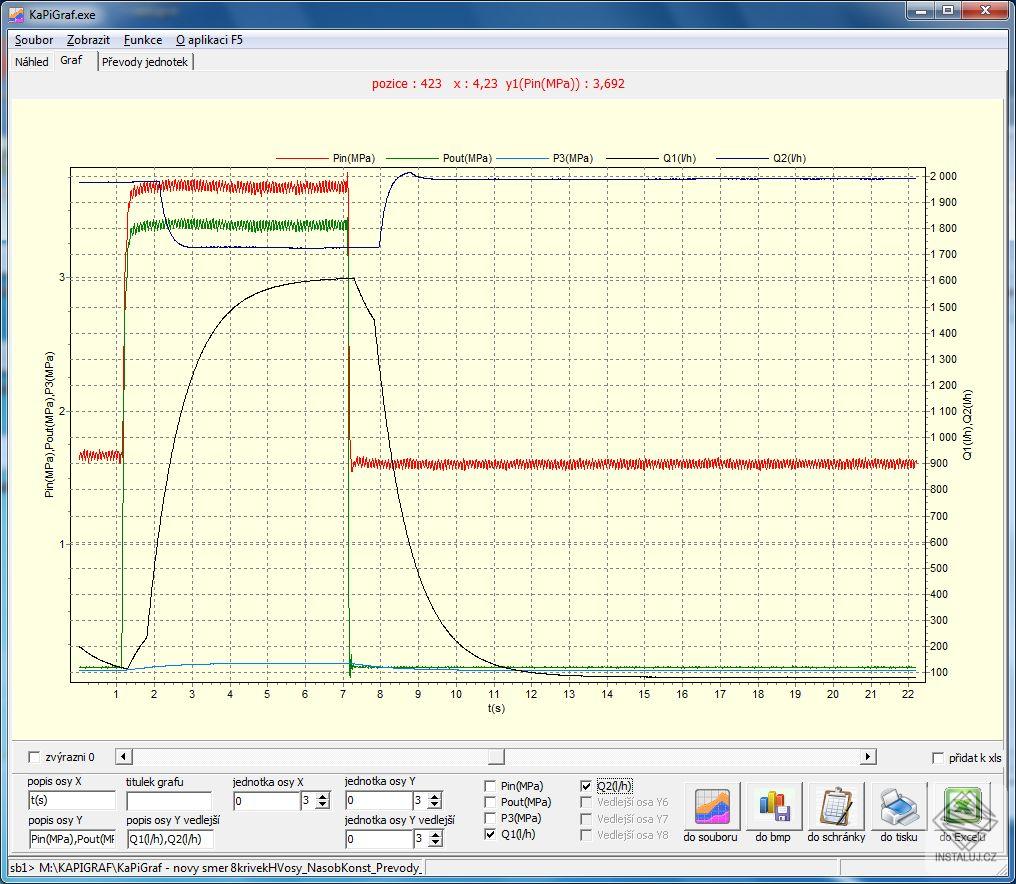The height and width of the screenshot is (884, 1016).
Task: Click the spinner arrows for 'jednotka osy X'
Action: tap(322, 801)
